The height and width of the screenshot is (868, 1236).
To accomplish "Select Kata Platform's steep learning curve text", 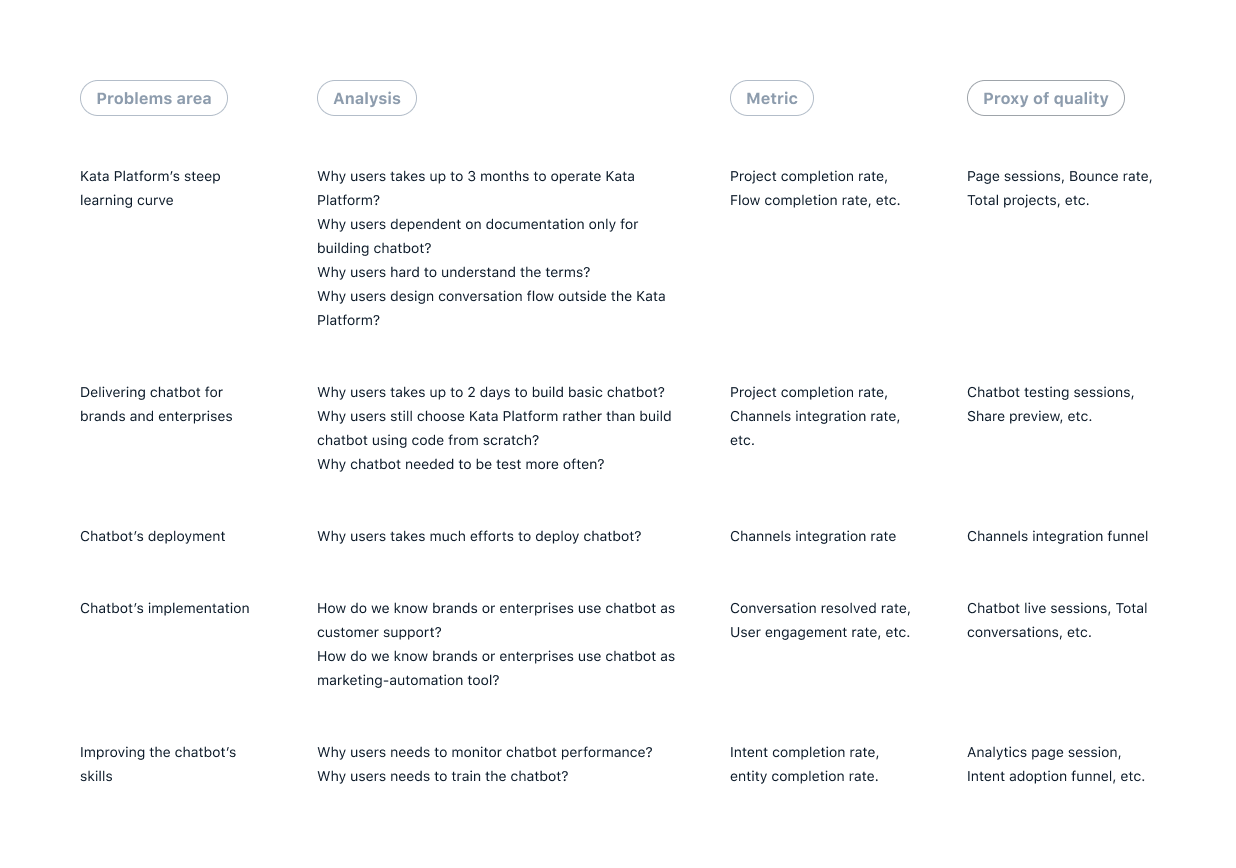I will (x=150, y=188).
